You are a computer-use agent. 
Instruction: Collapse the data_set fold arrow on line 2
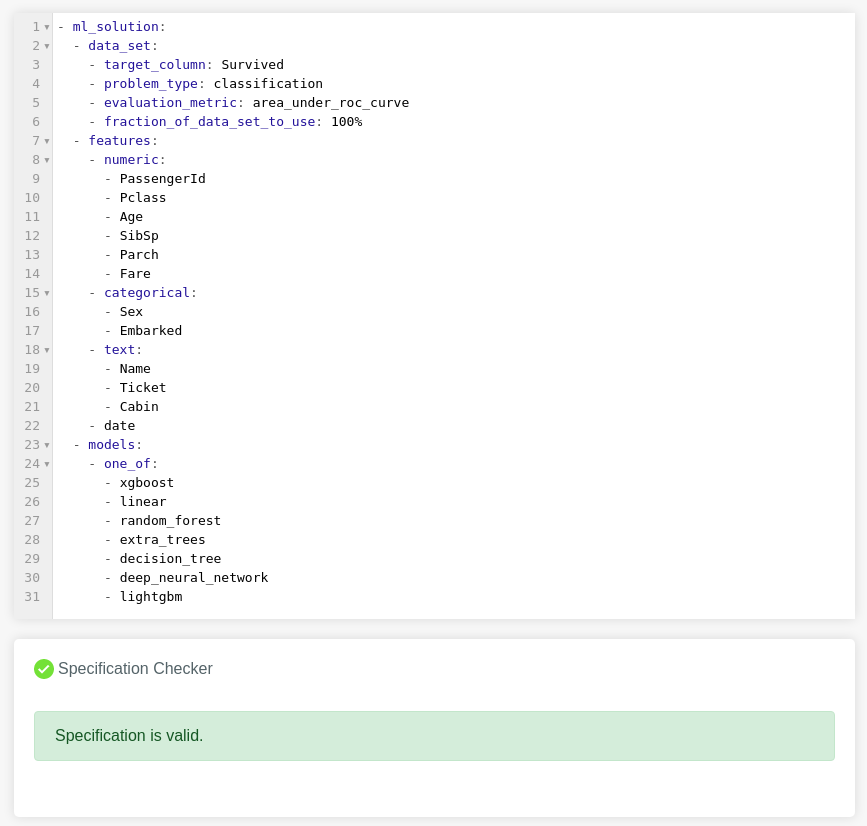47,46
